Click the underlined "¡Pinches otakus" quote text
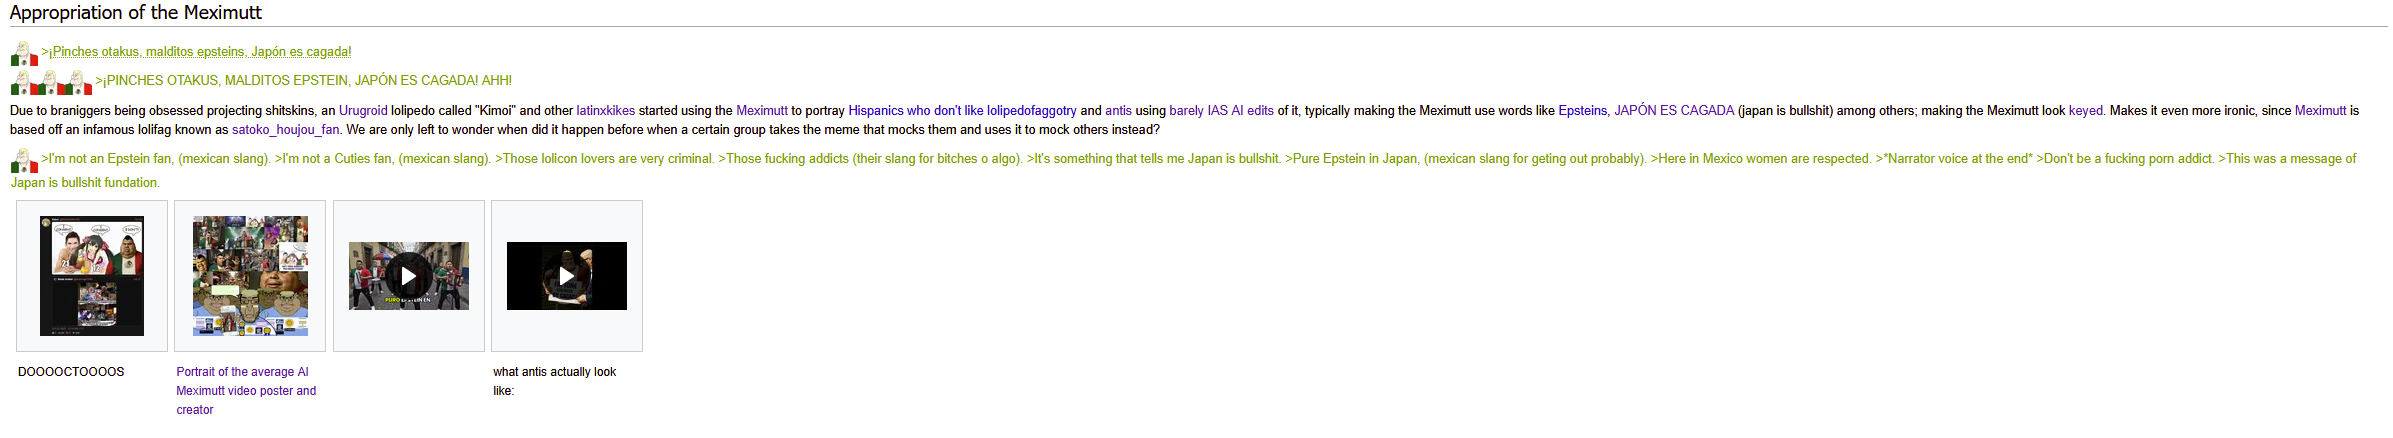The height and width of the screenshot is (438, 2393). 201,52
